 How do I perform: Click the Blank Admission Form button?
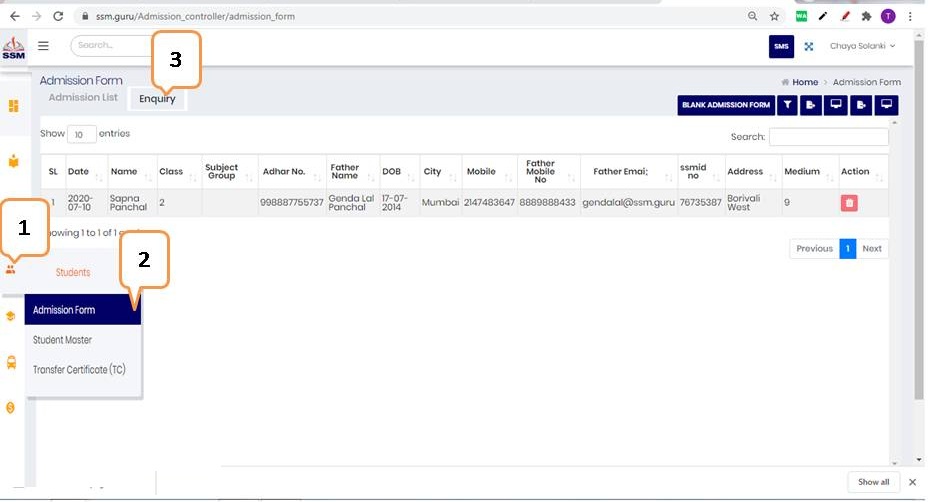click(x=725, y=105)
